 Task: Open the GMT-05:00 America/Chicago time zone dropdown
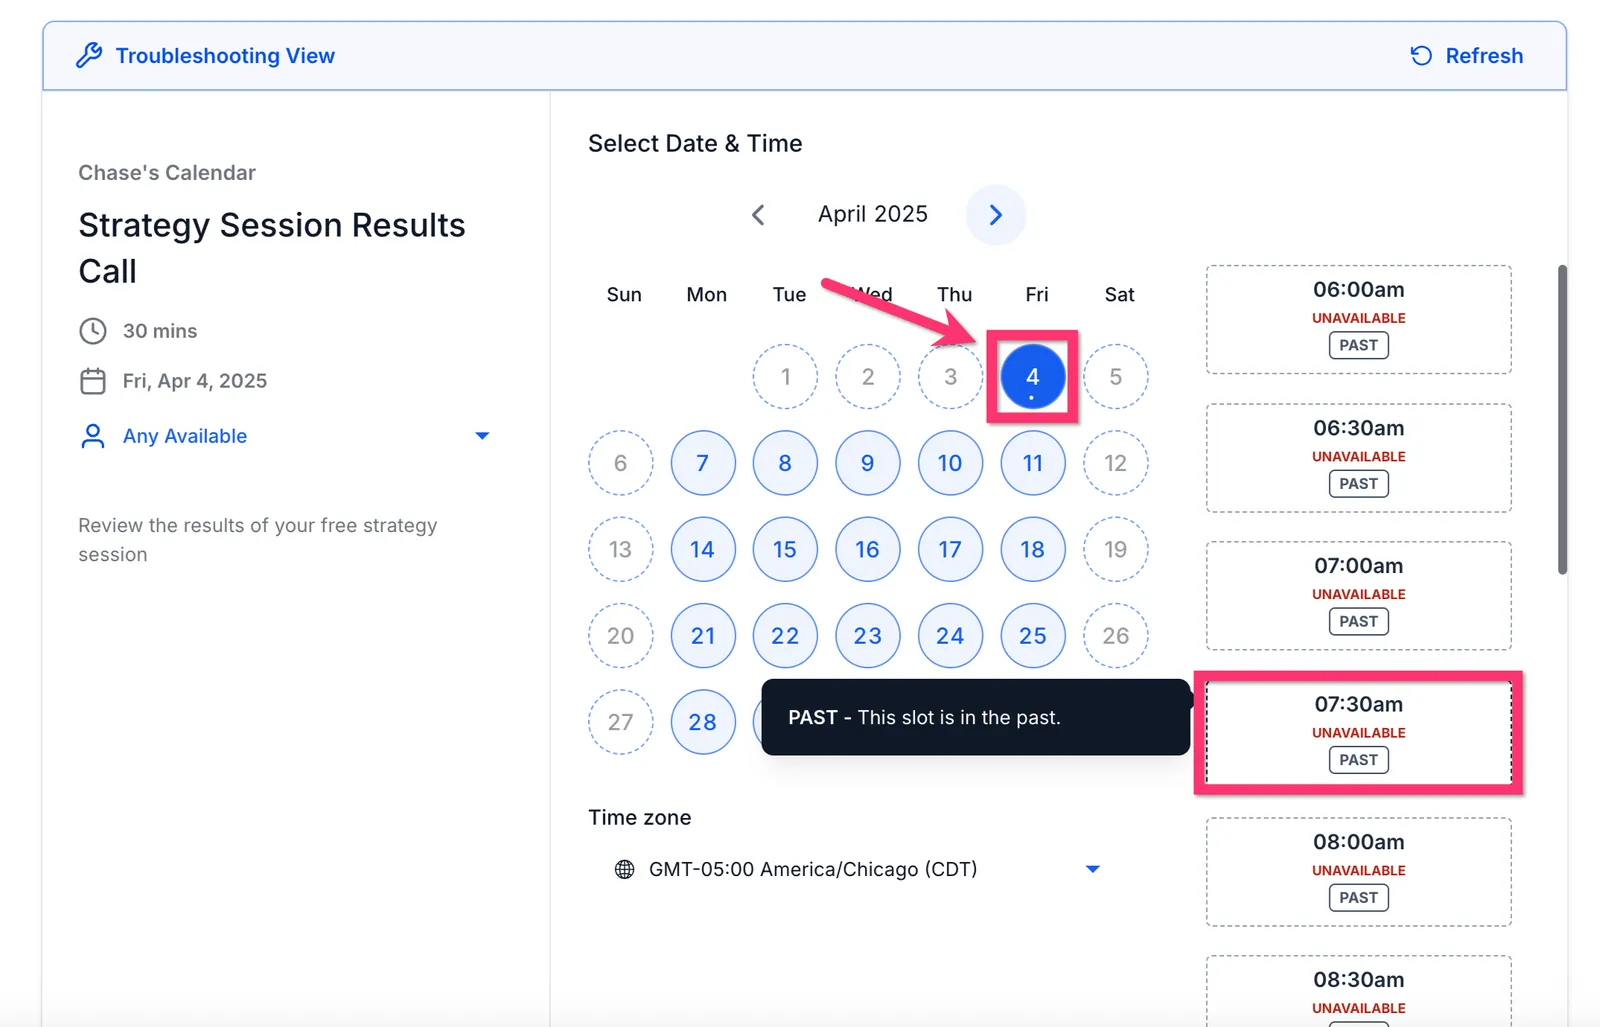853,869
